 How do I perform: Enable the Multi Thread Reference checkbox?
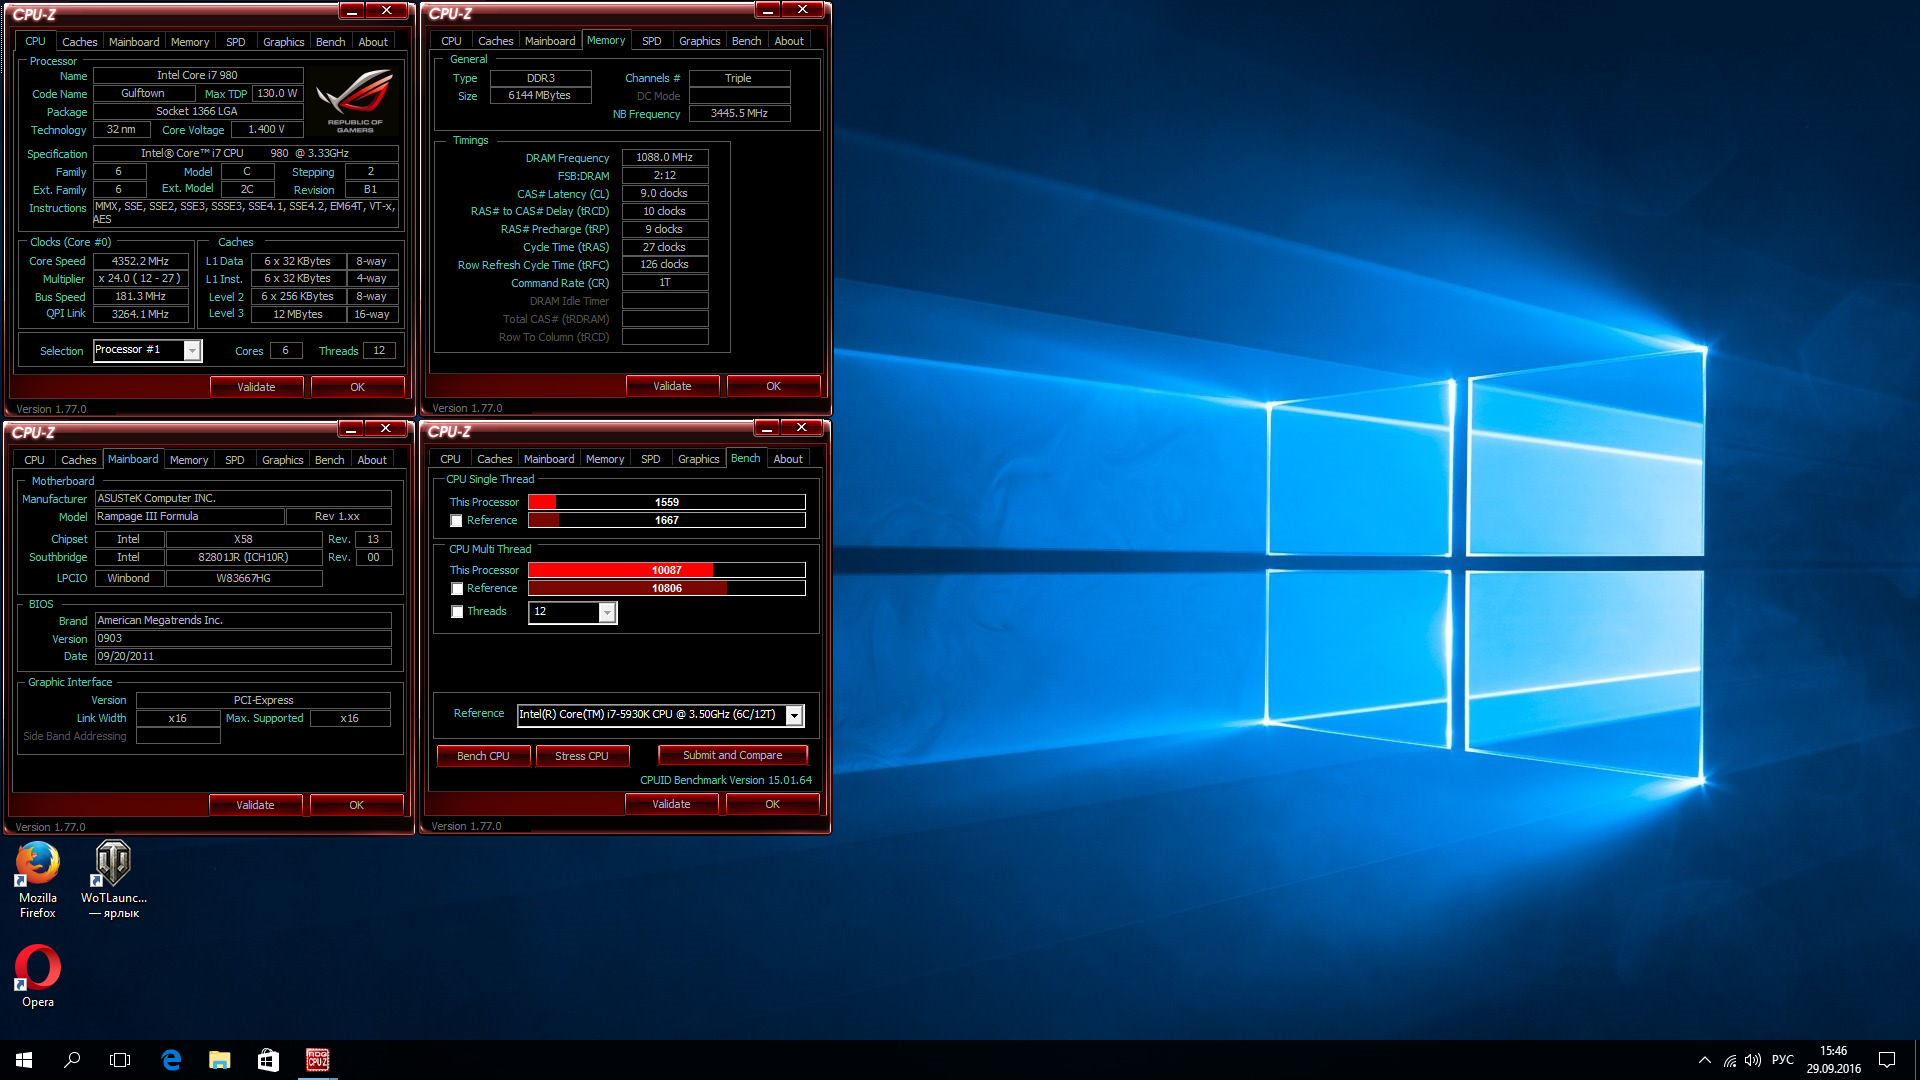coord(457,589)
